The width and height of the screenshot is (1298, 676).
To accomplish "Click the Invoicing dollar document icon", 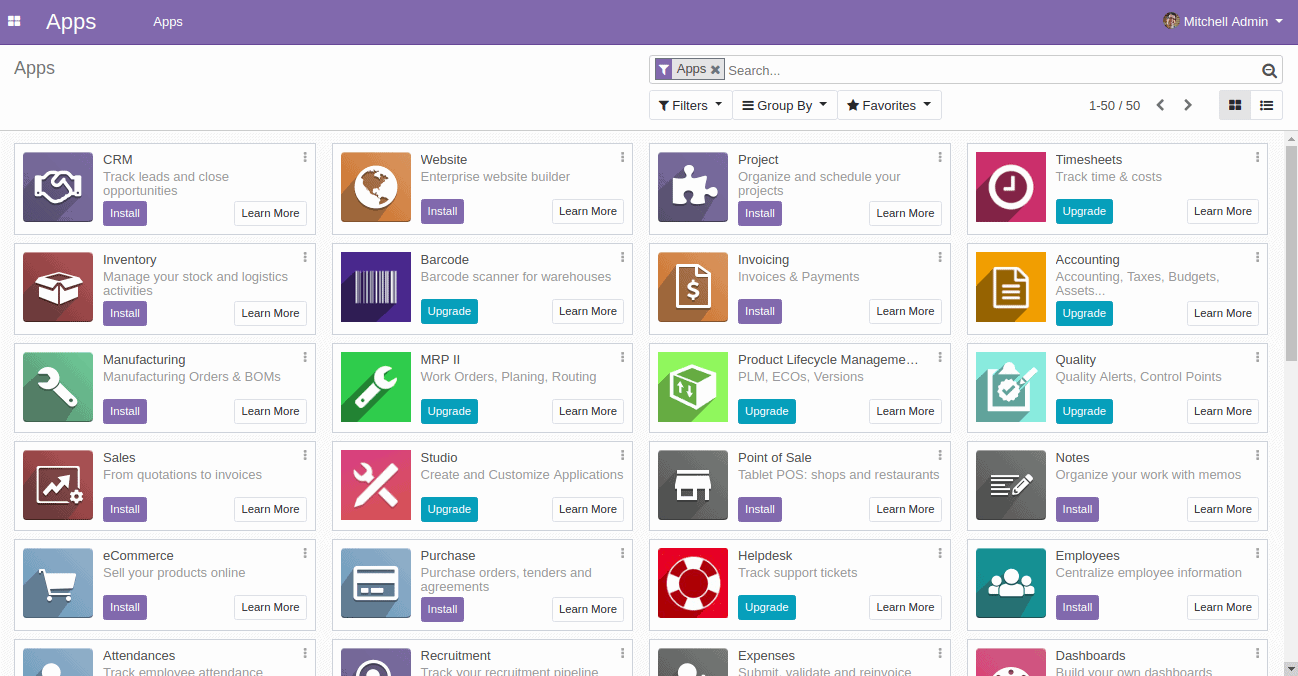I will tap(692, 287).
